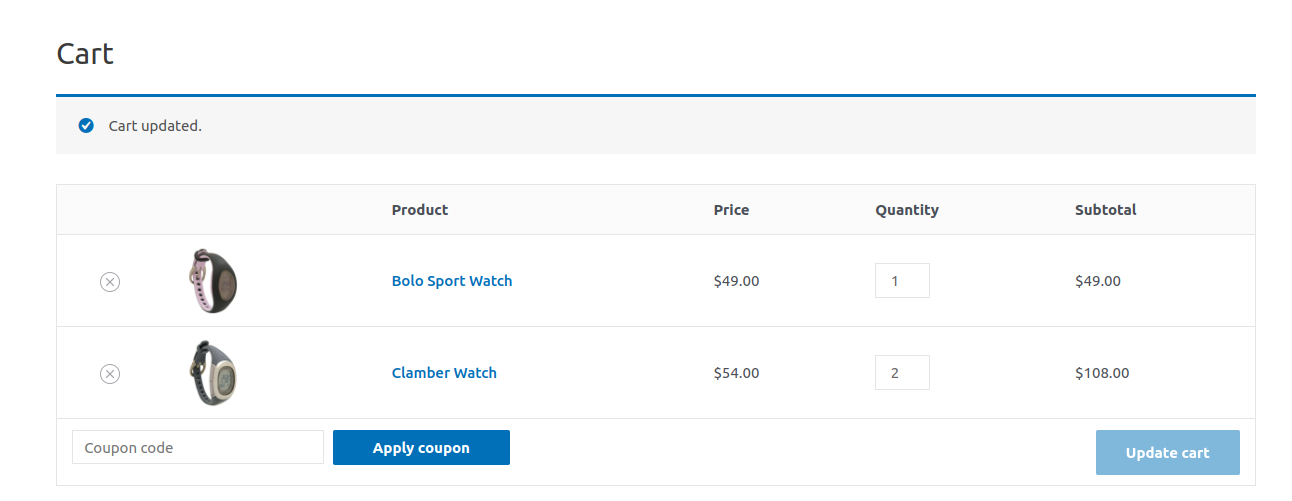1292x501 pixels.
Task: Click the $108.00 subtotal for Clamber Watch
Action: point(1102,373)
